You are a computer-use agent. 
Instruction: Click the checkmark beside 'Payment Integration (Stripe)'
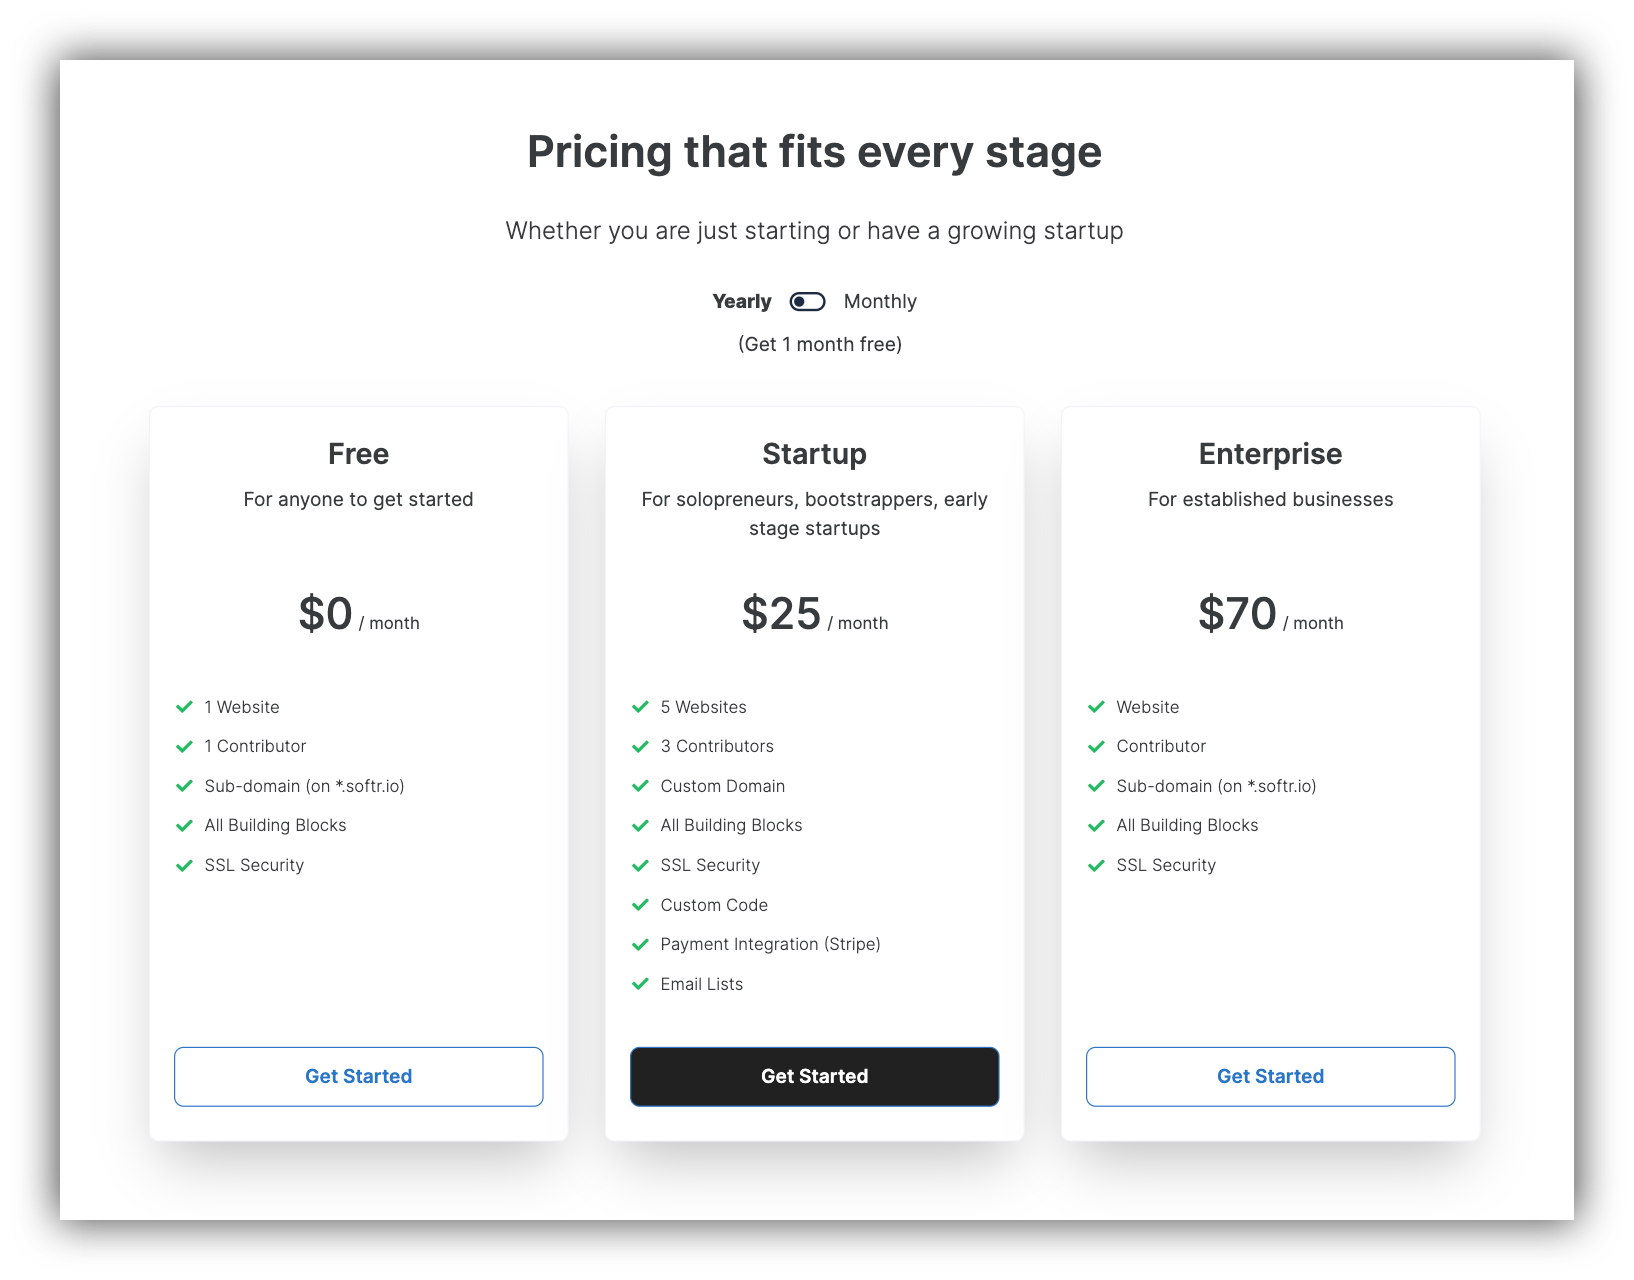point(640,944)
